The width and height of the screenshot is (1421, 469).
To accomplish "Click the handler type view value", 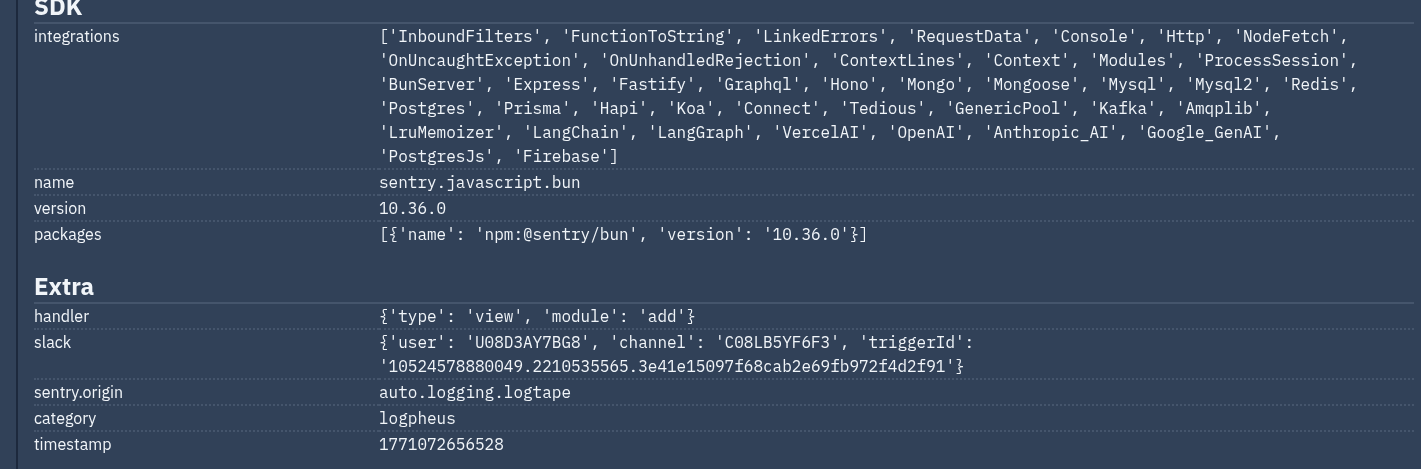I will (x=537, y=317).
